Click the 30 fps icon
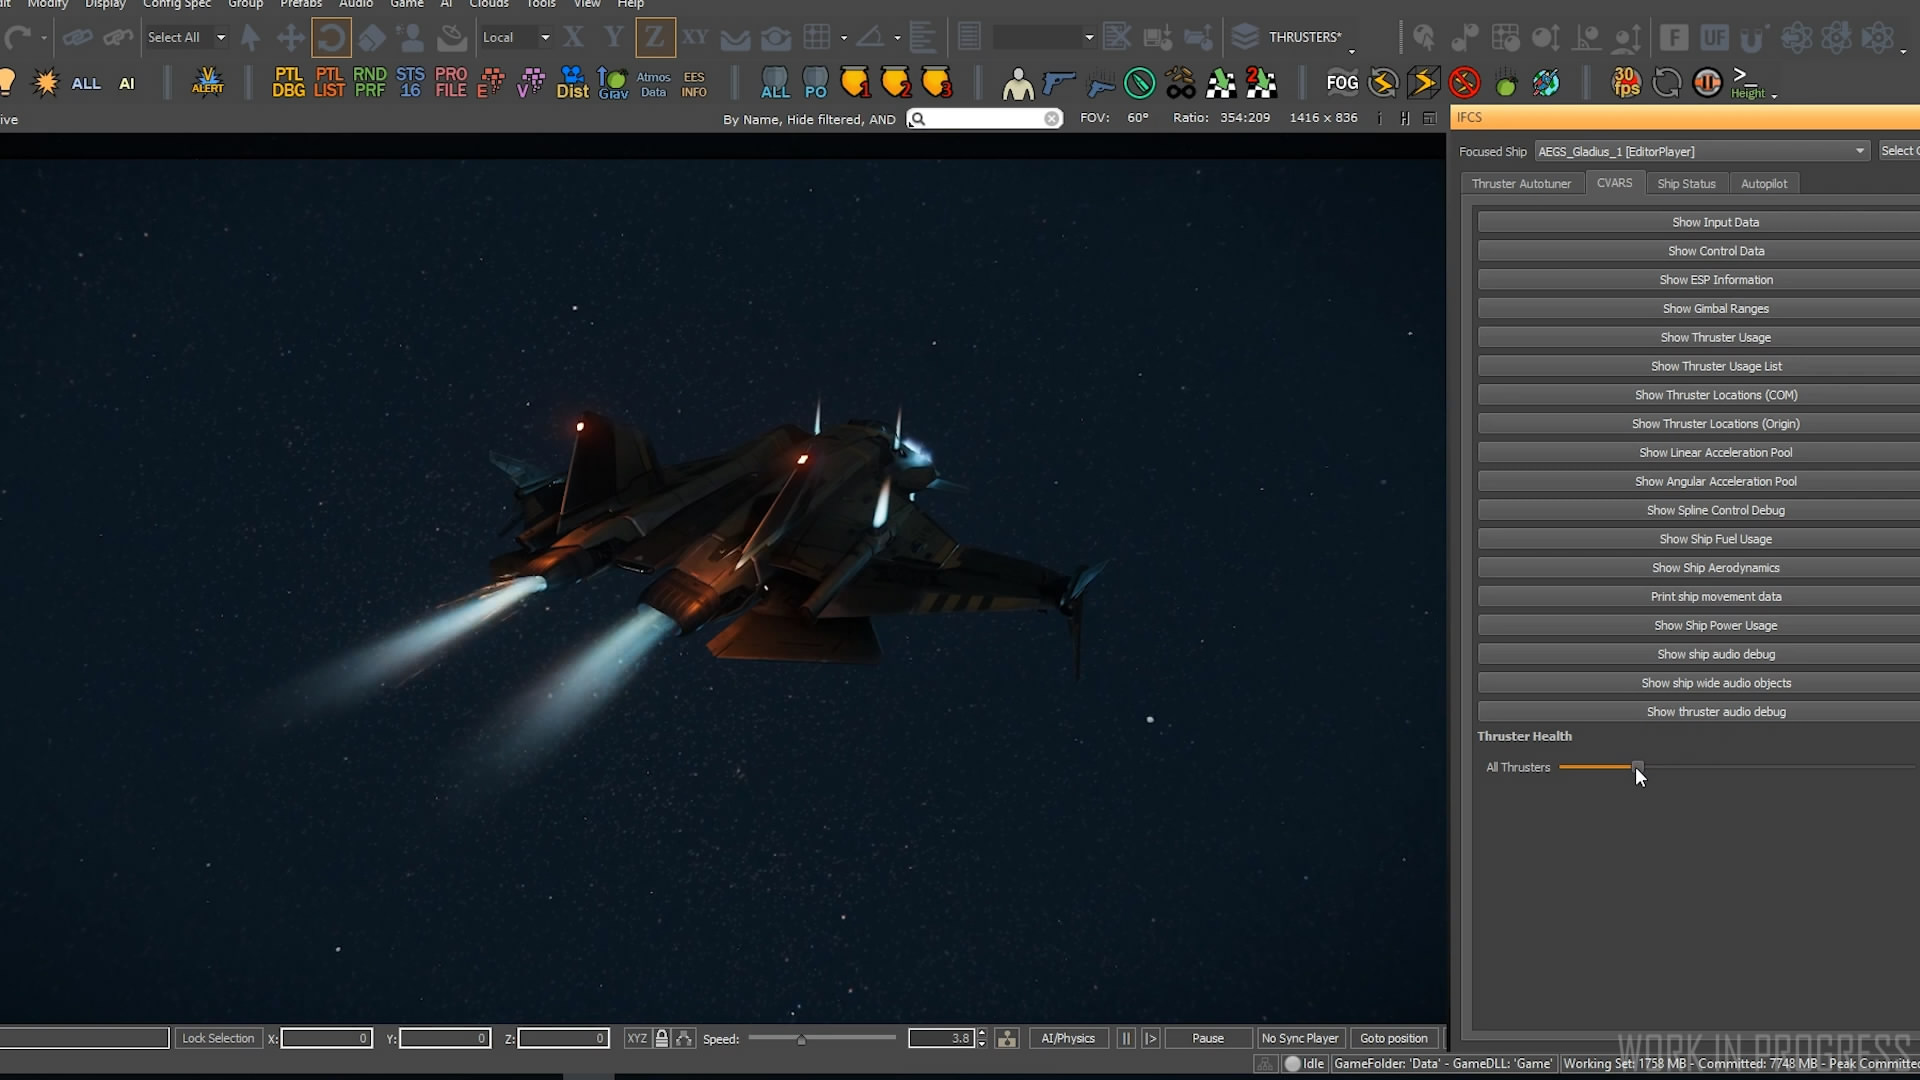Viewport: 1920px width, 1080px height. coord(1626,83)
